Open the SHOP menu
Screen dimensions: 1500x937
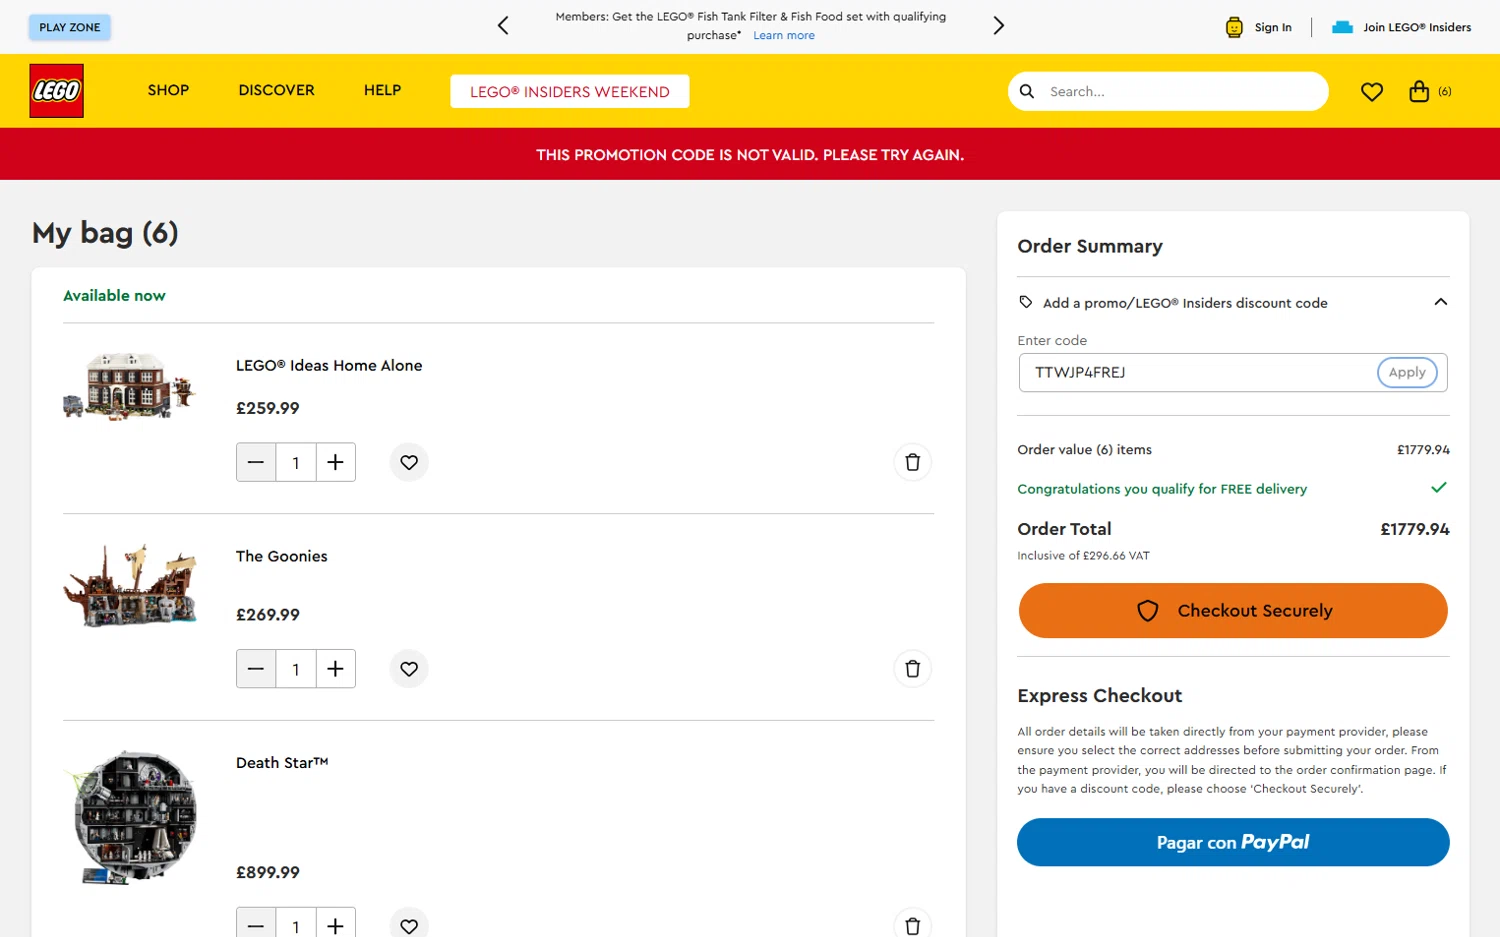[168, 90]
